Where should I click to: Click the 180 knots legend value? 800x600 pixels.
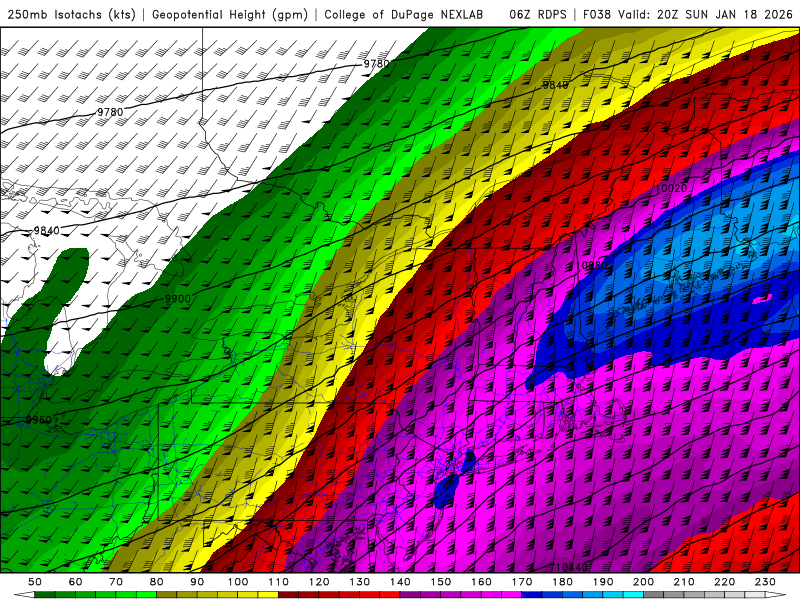[562, 582]
